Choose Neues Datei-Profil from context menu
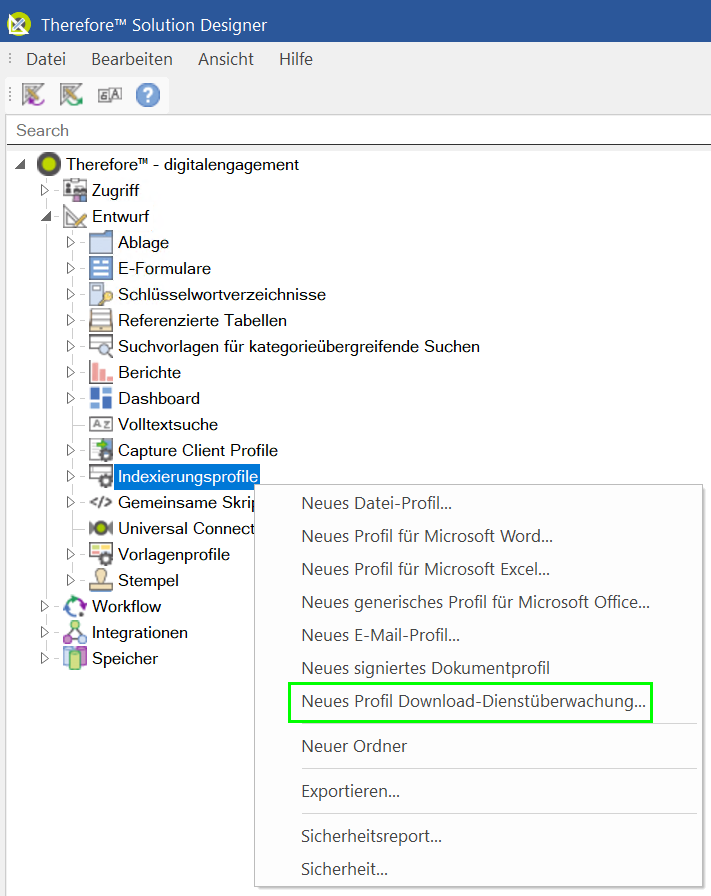 [x=478, y=503]
